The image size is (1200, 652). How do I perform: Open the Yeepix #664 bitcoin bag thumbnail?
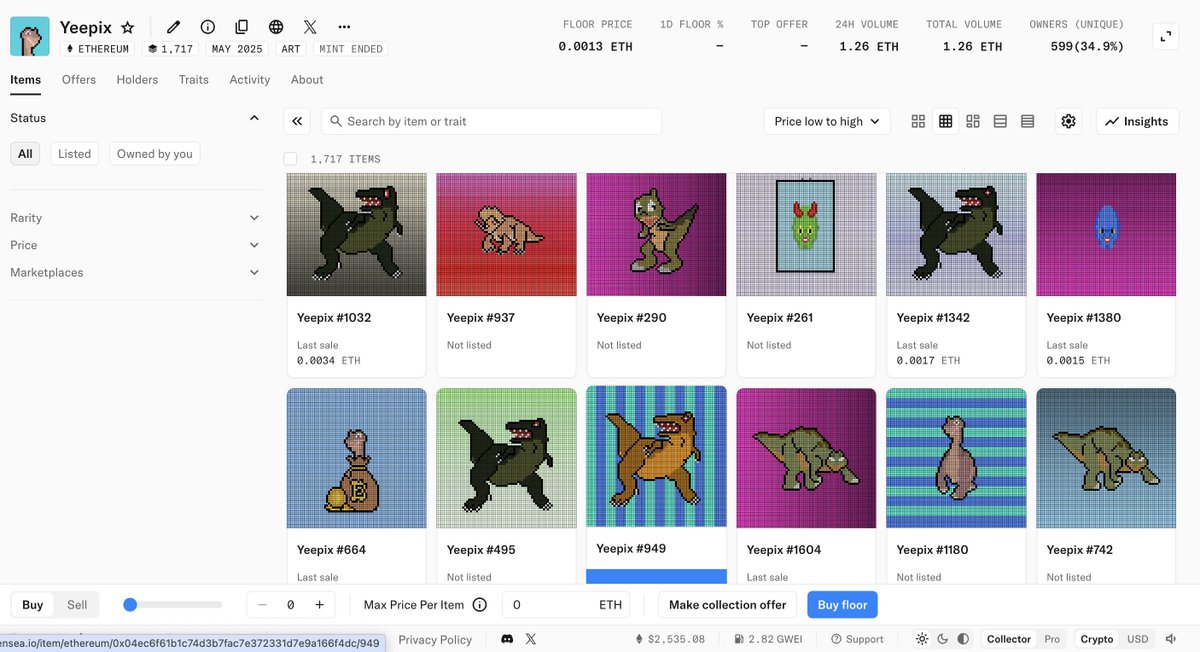click(356, 458)
